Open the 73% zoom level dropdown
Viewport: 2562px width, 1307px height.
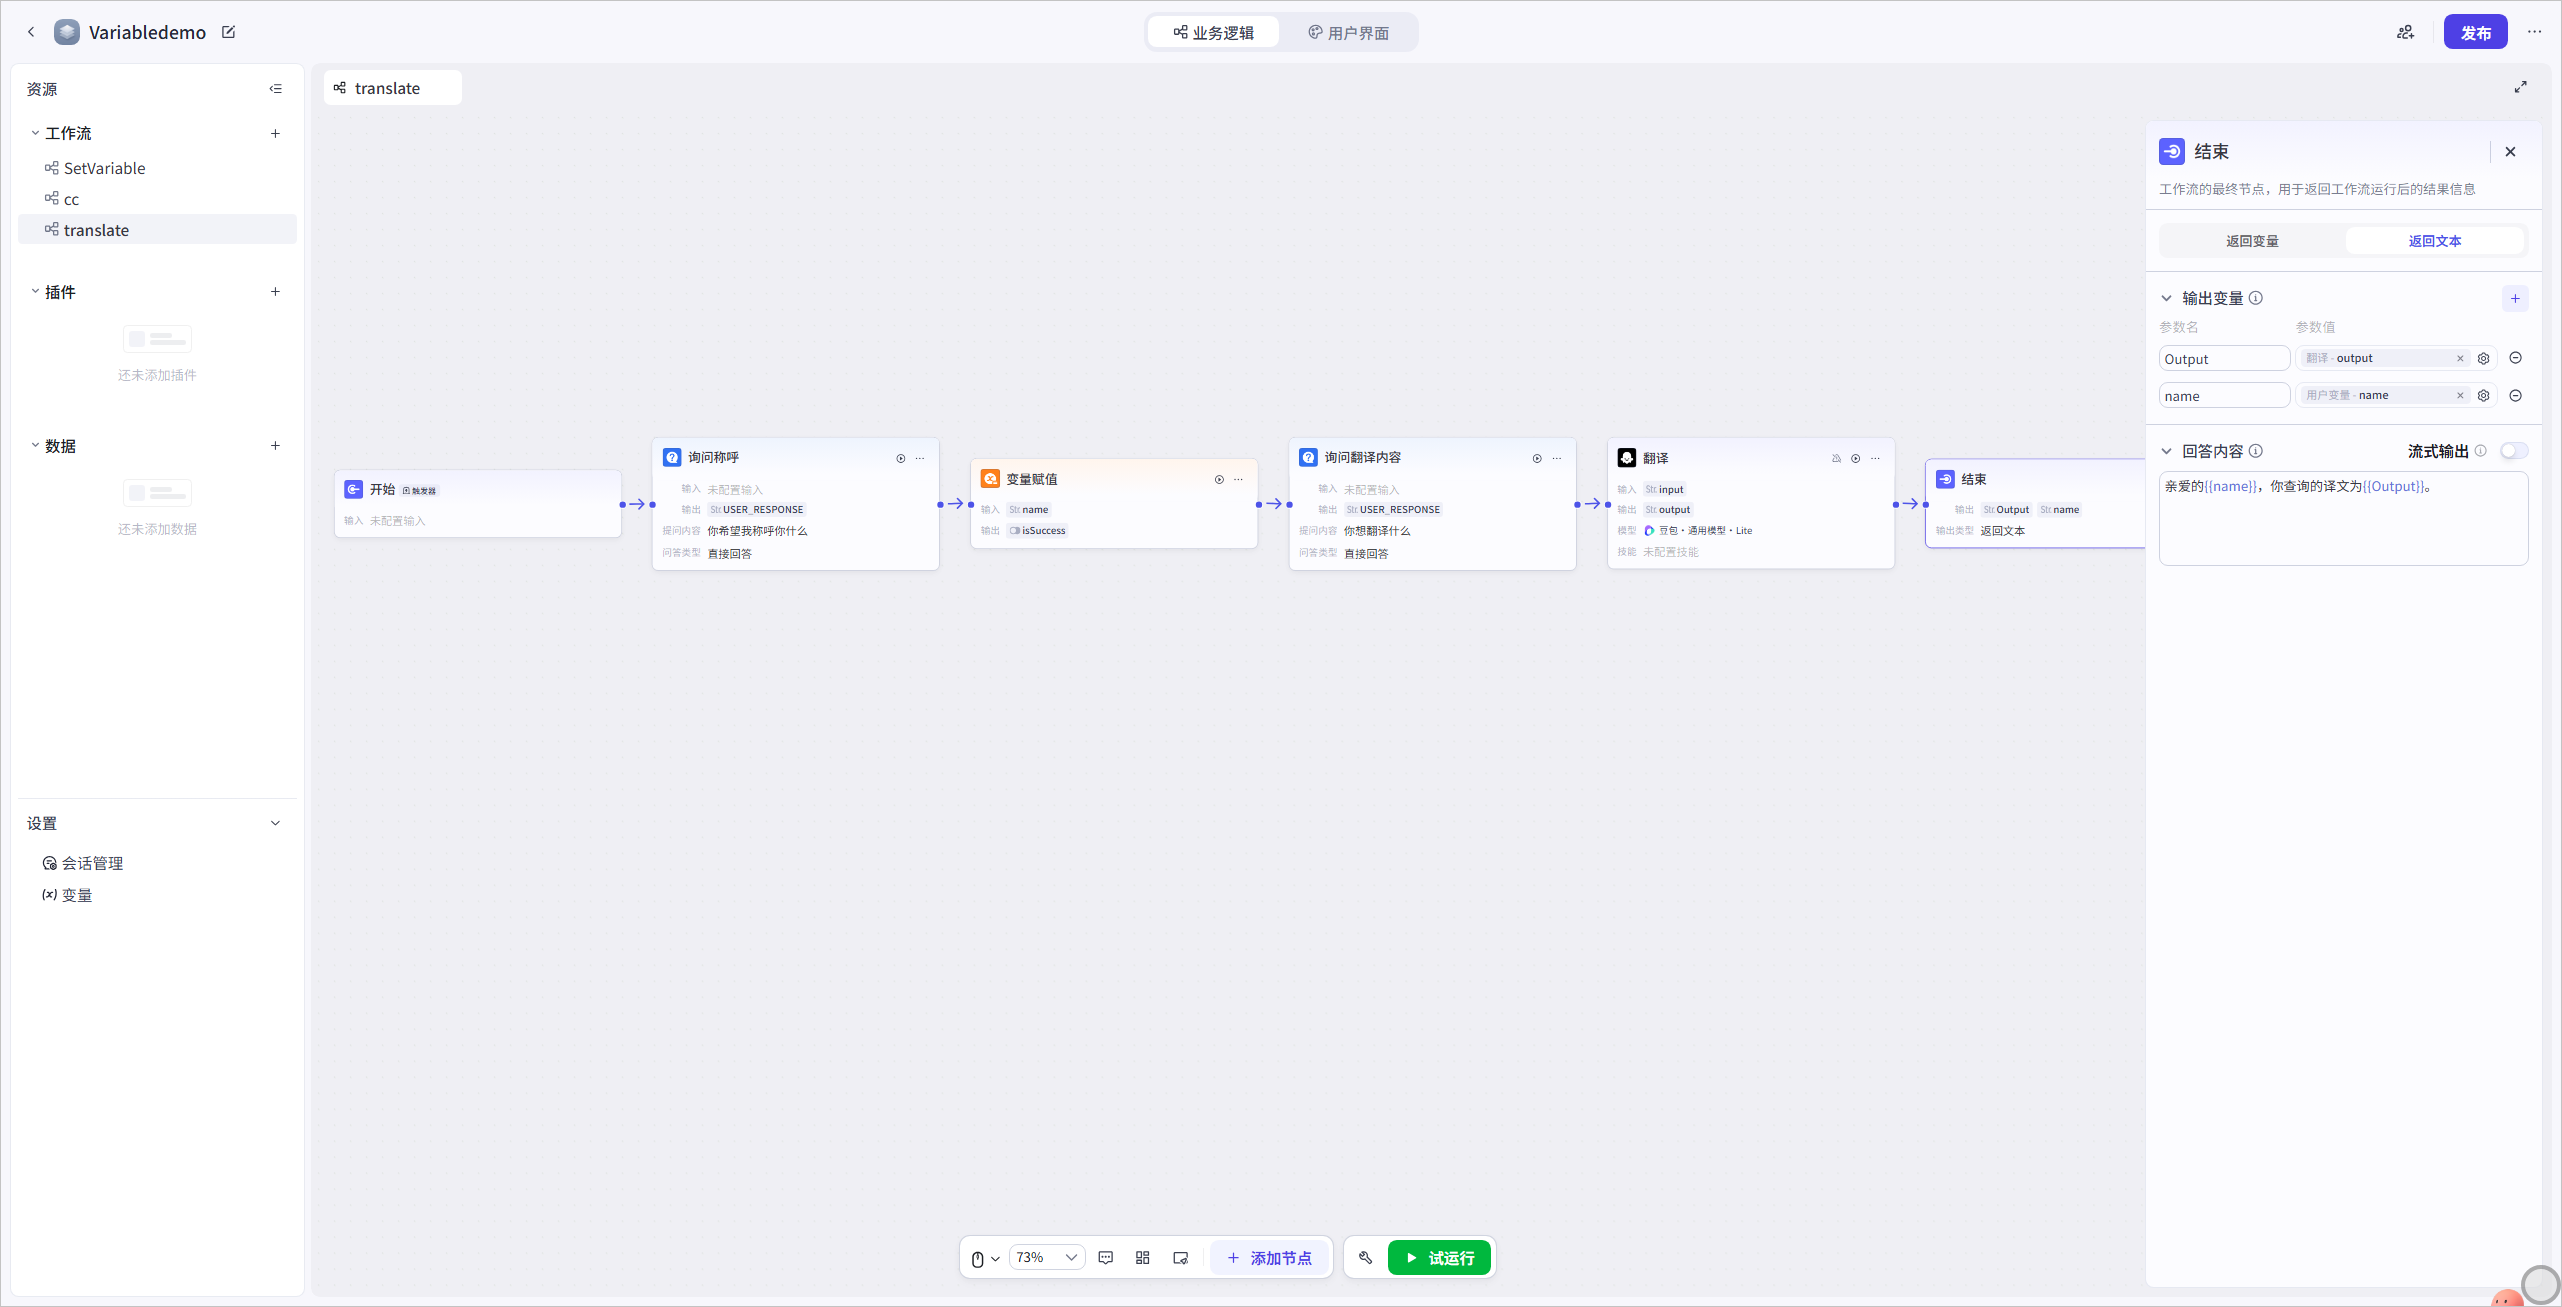pos(1046,1258)
